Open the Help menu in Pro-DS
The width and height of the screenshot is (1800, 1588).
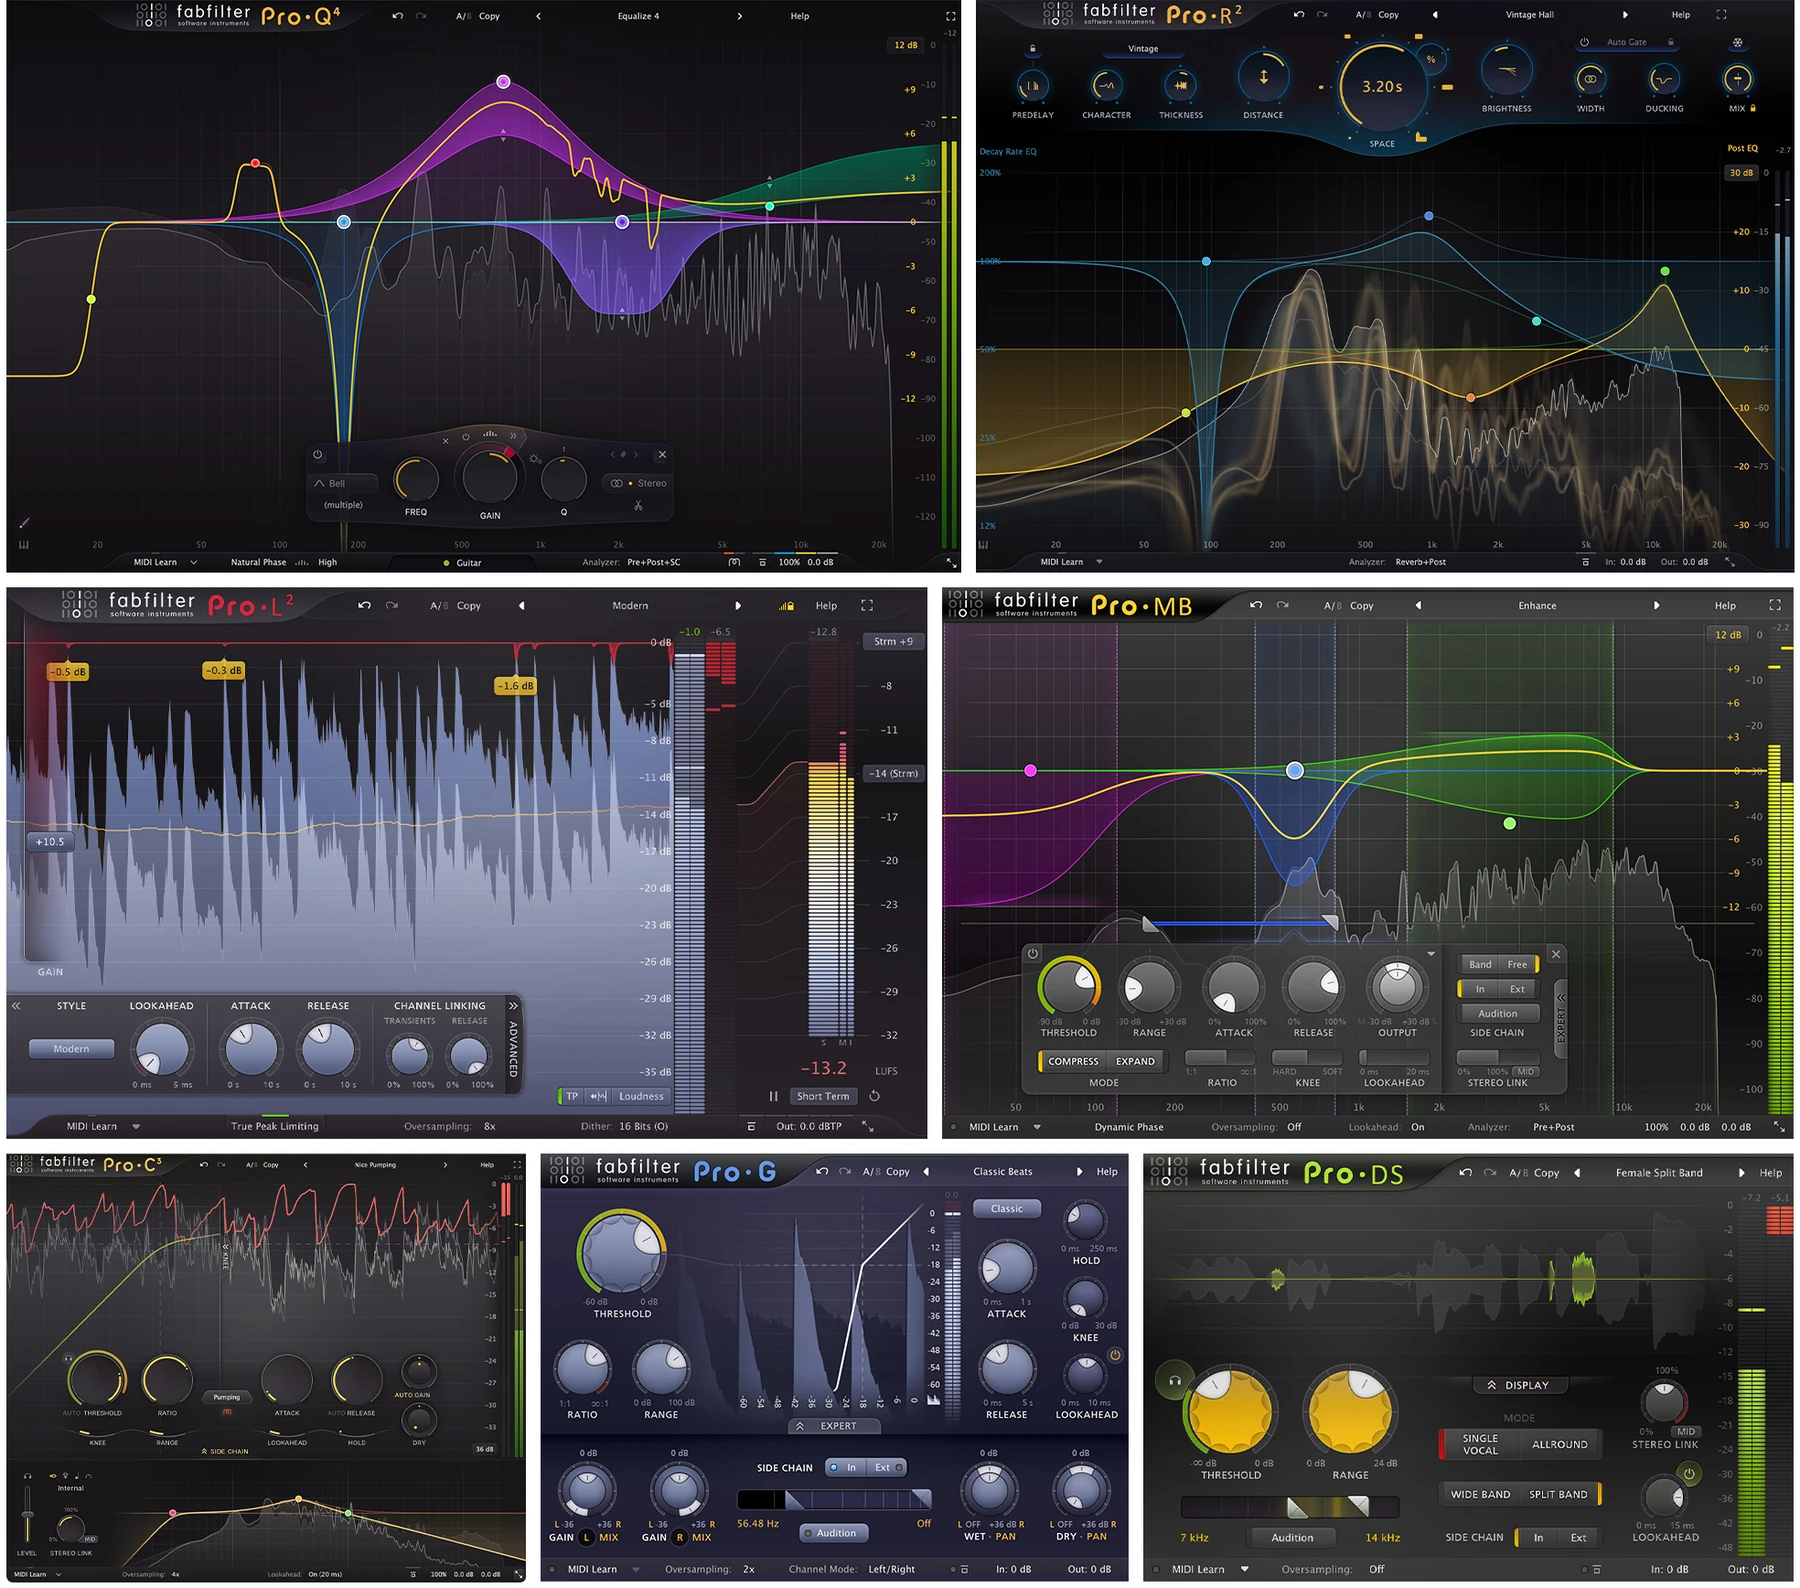click(x=1771, y=1172)
